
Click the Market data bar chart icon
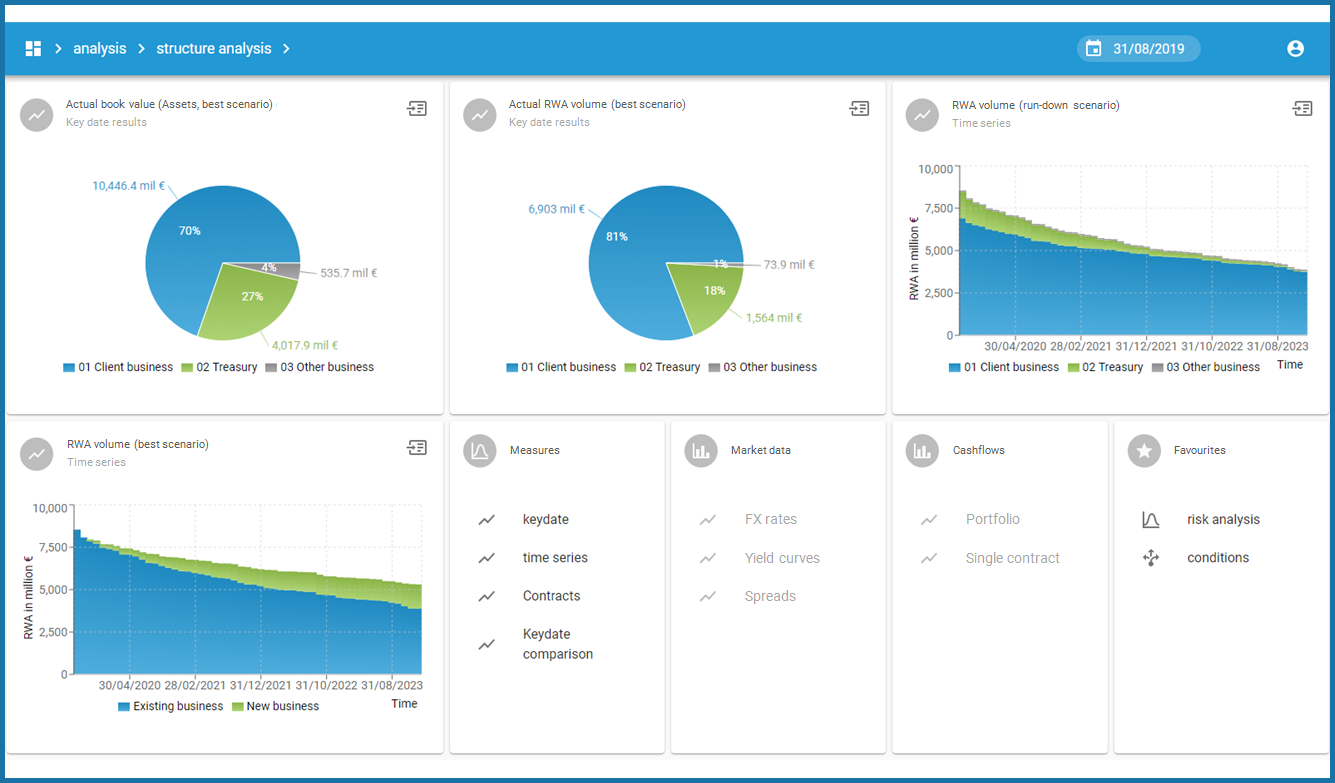pos(701,451)
